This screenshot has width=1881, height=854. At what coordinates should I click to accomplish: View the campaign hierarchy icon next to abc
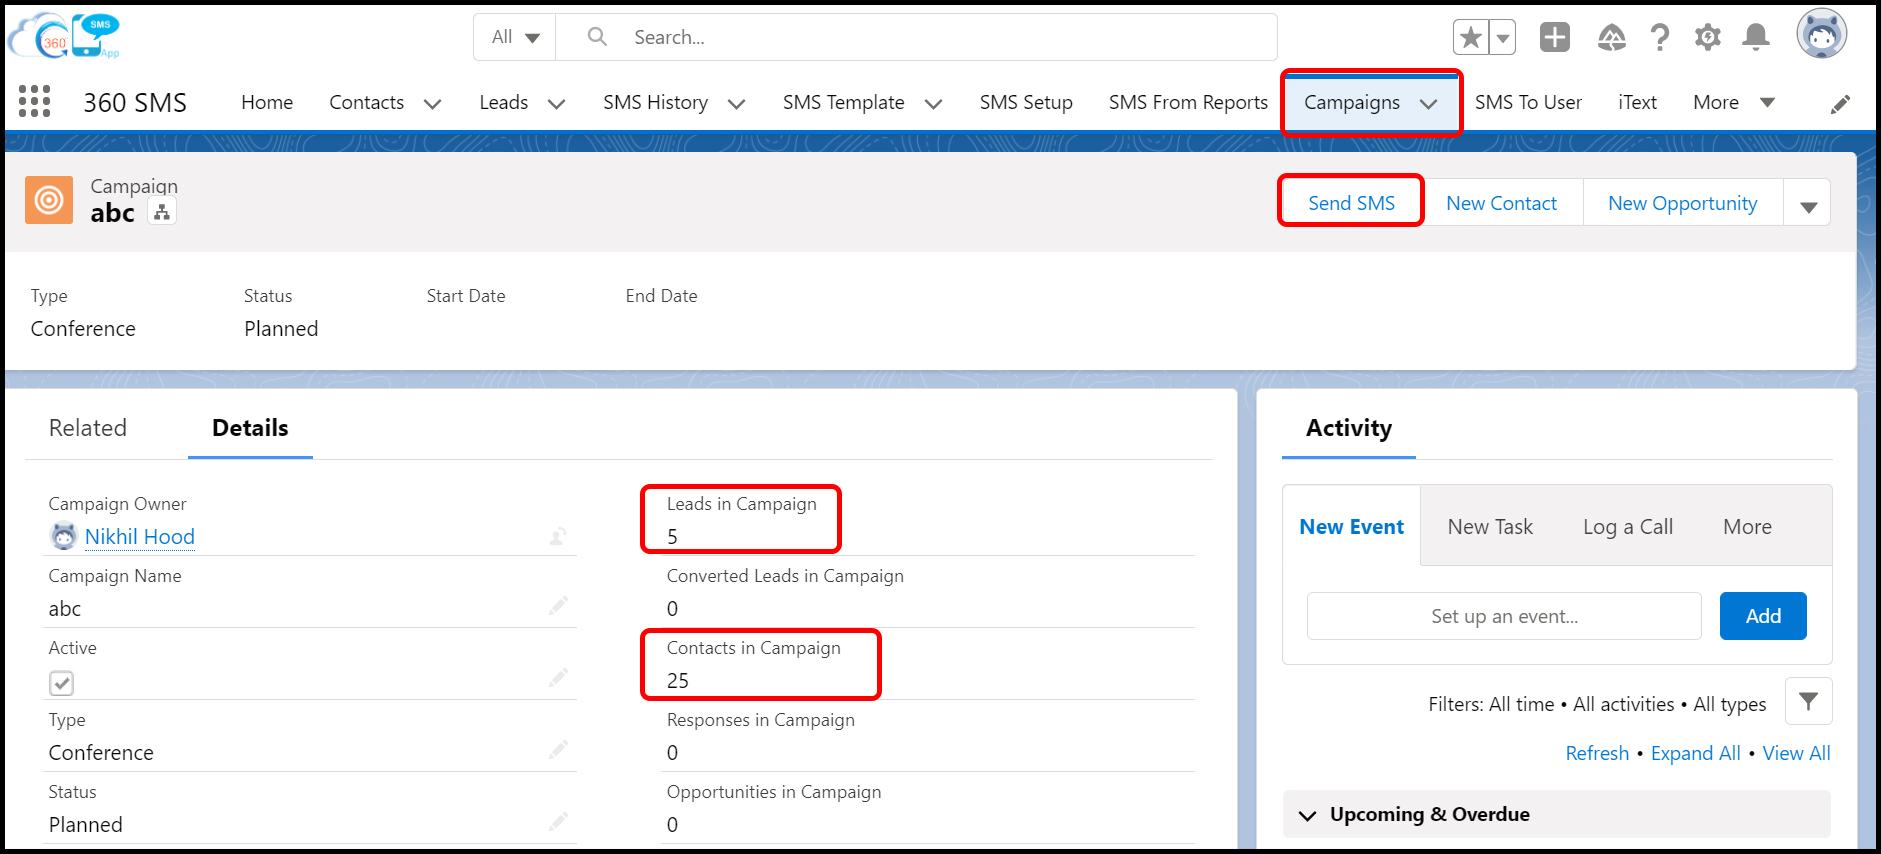click(x=162, y=212)
